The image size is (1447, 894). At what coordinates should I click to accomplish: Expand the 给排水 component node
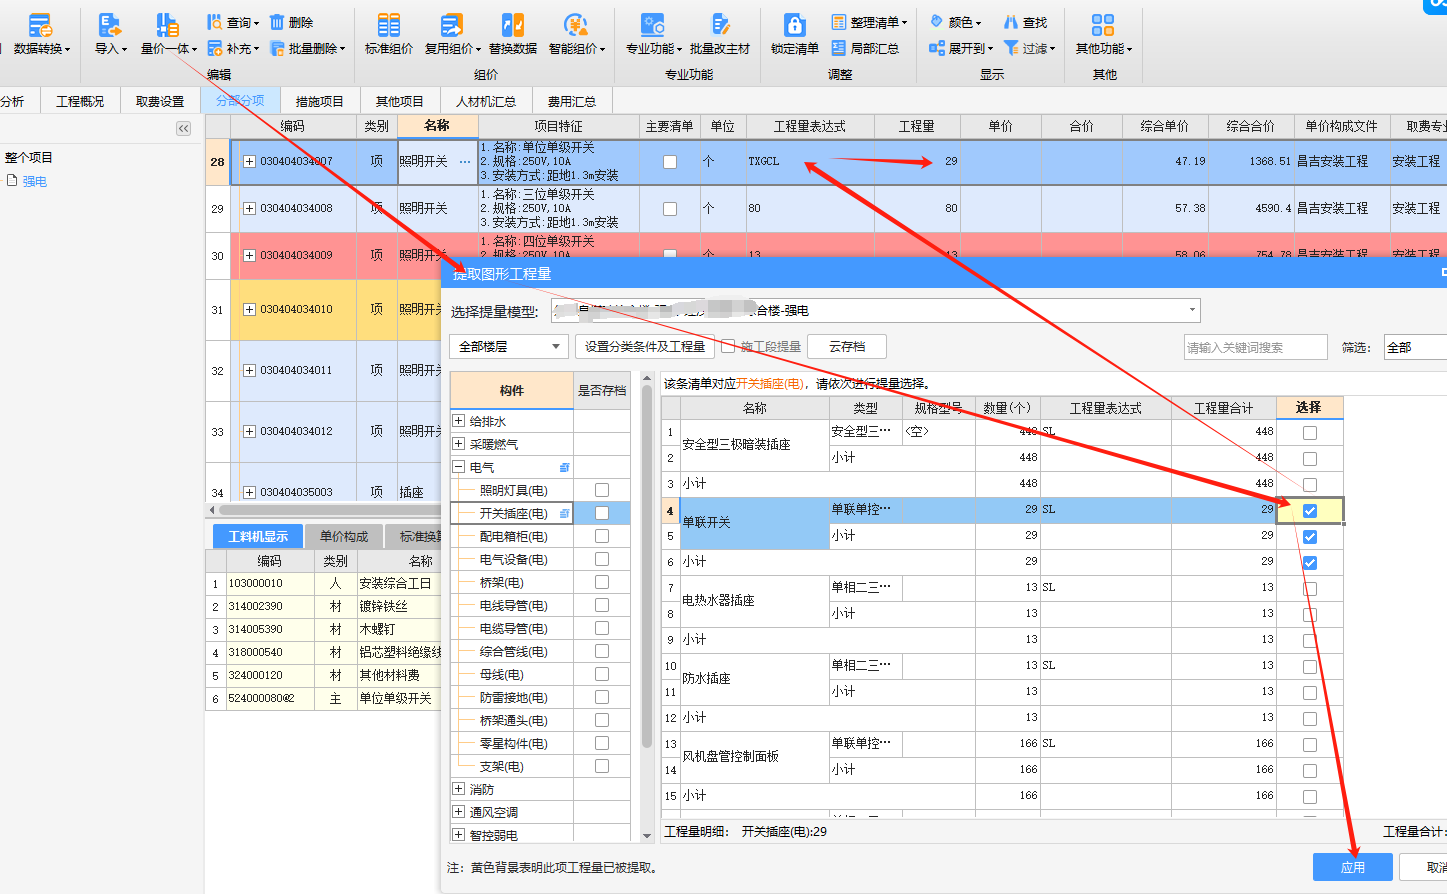[x=459, y=421]
